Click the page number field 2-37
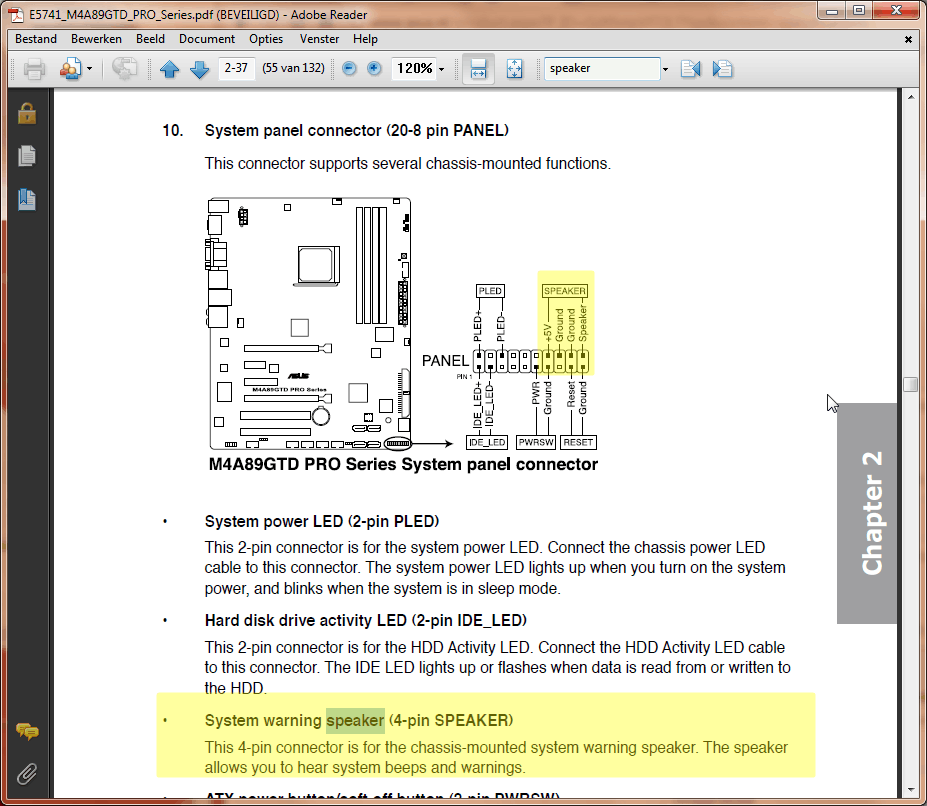The width and height of the screenshot is (927, 806). [x=236, y=68]
